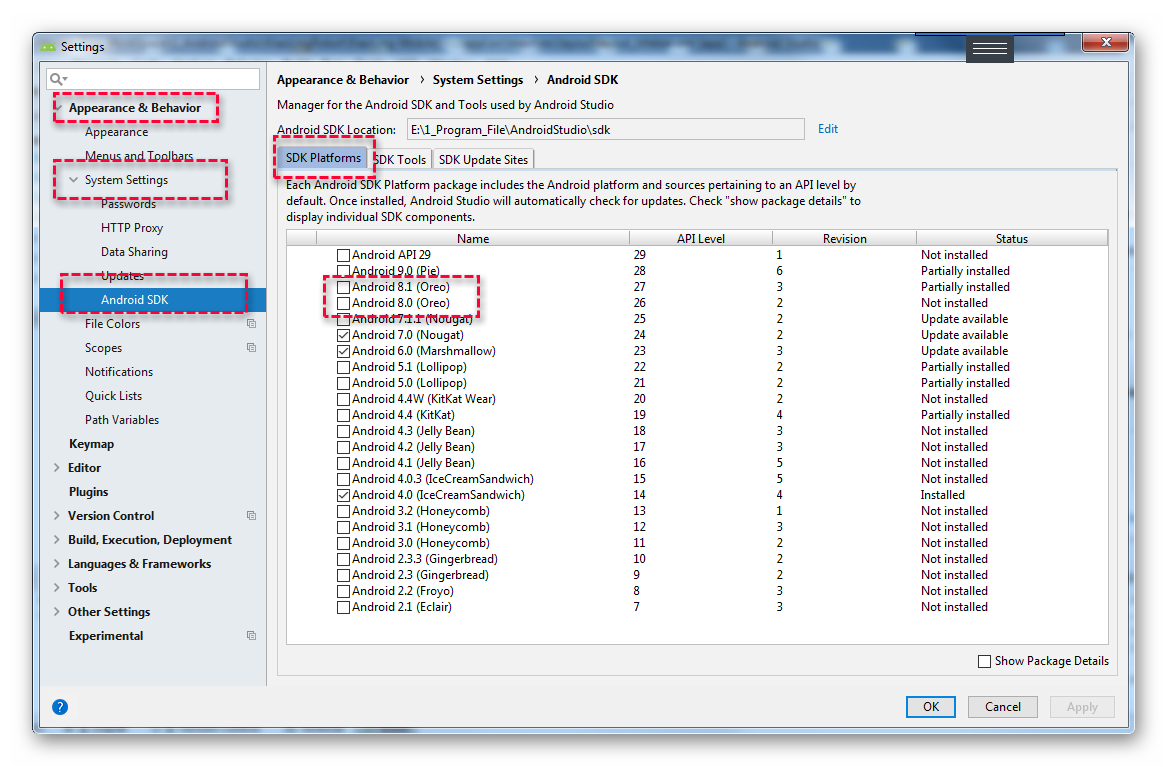This screenshot has height=767, width=1168.
Task: Click the OK button
Action: pos(930,706)
